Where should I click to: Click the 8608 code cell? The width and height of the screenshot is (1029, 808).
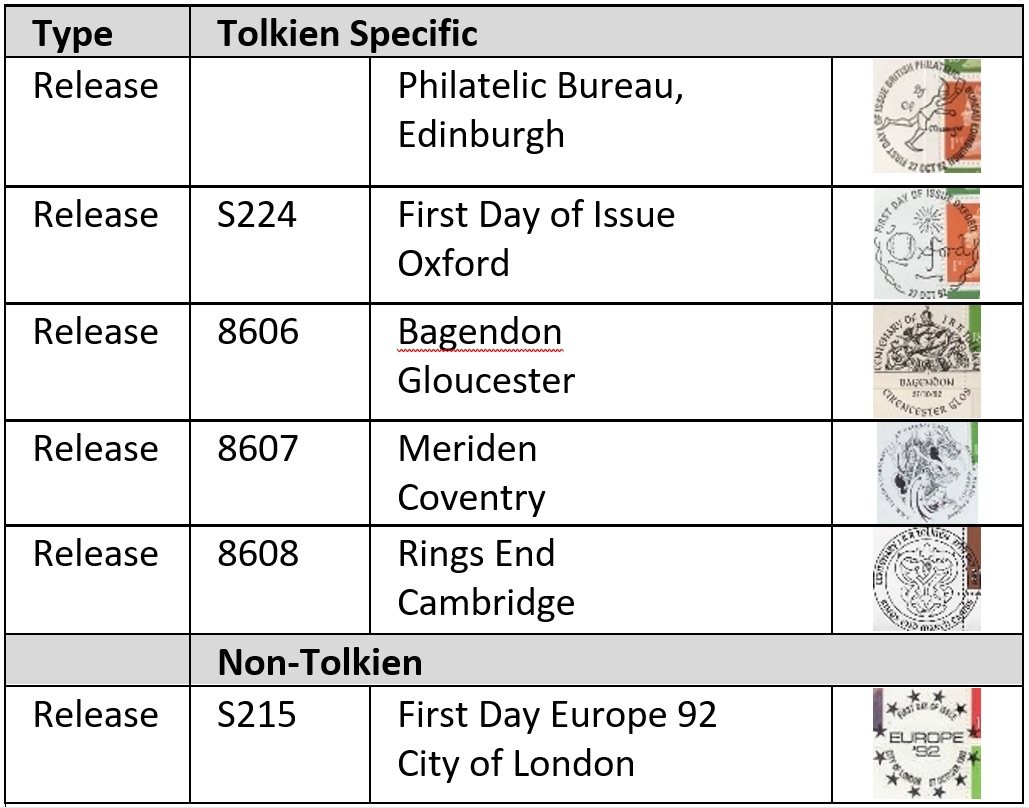[280, 580]
